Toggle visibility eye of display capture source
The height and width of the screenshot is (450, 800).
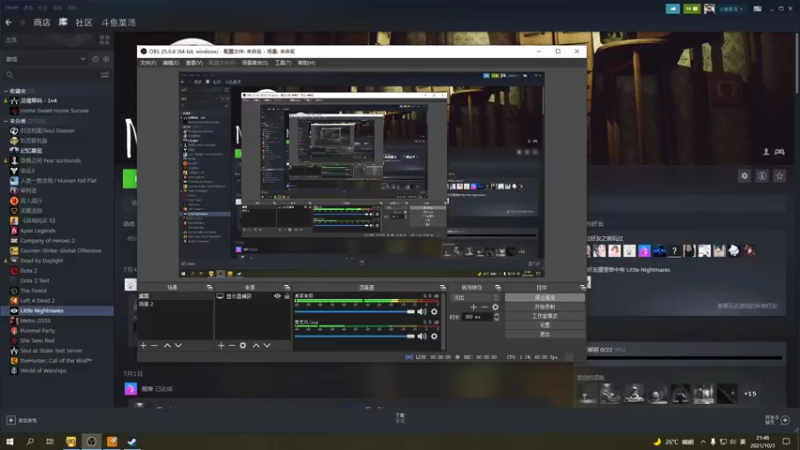tap(277, 296)
